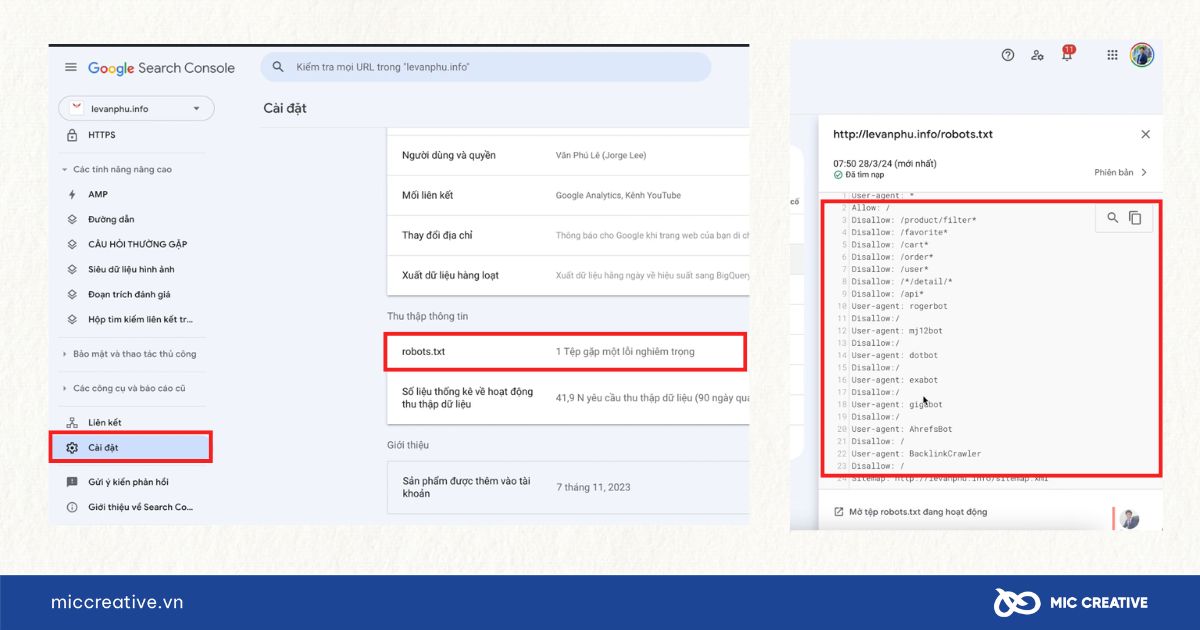This screenshot has width=1200, height=630.
Task: Click the info icon beside 'Giới thiệu'
Action: point(72,507)
